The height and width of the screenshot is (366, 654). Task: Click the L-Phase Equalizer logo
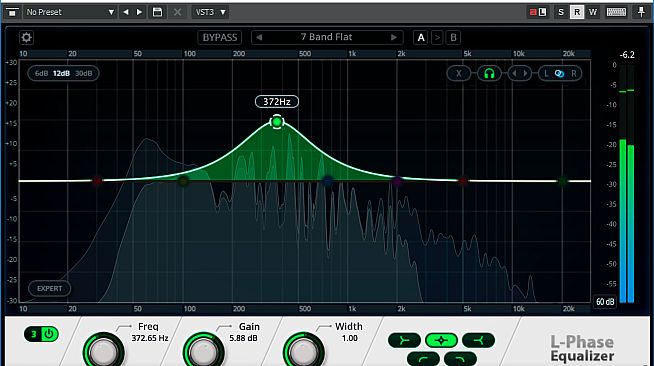coord(582,349)
